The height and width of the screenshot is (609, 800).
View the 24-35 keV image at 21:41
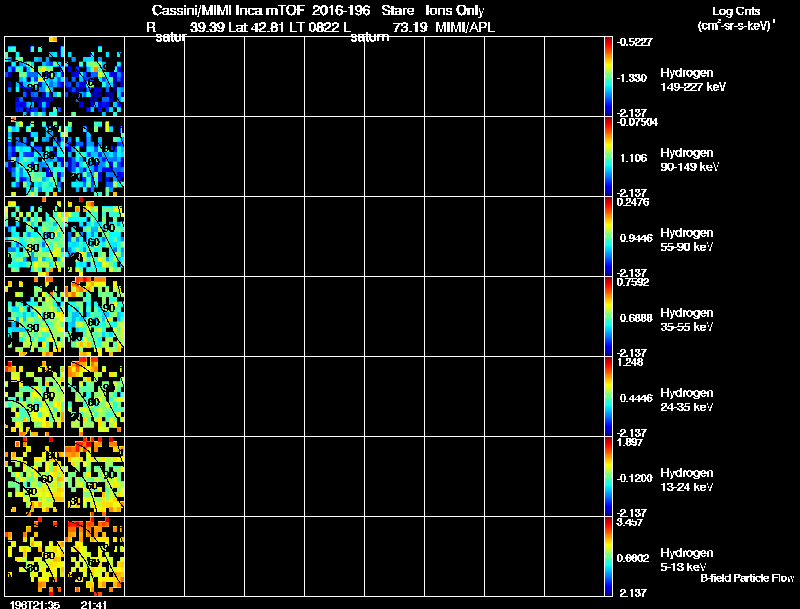(x=94, y=397)
